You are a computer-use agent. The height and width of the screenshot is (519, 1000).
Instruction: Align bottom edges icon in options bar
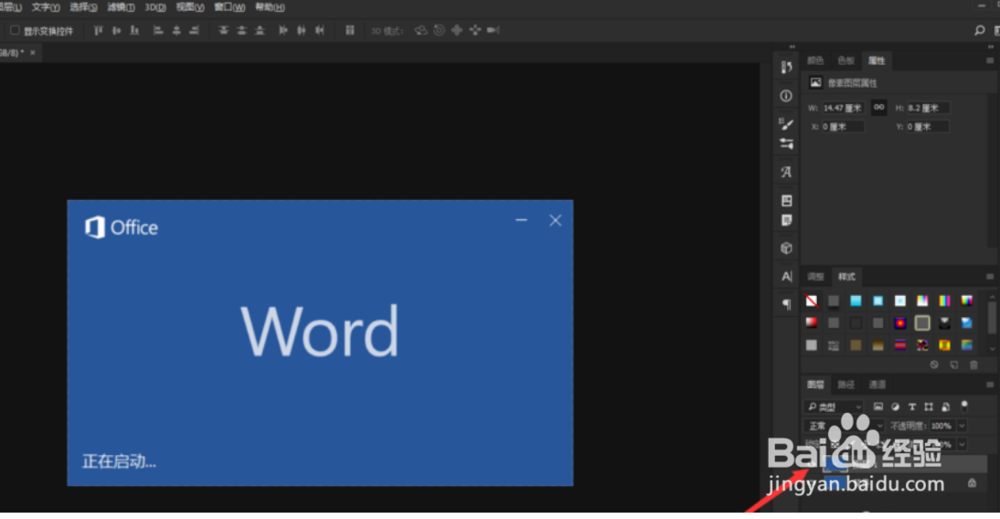(x=135, y=30)
